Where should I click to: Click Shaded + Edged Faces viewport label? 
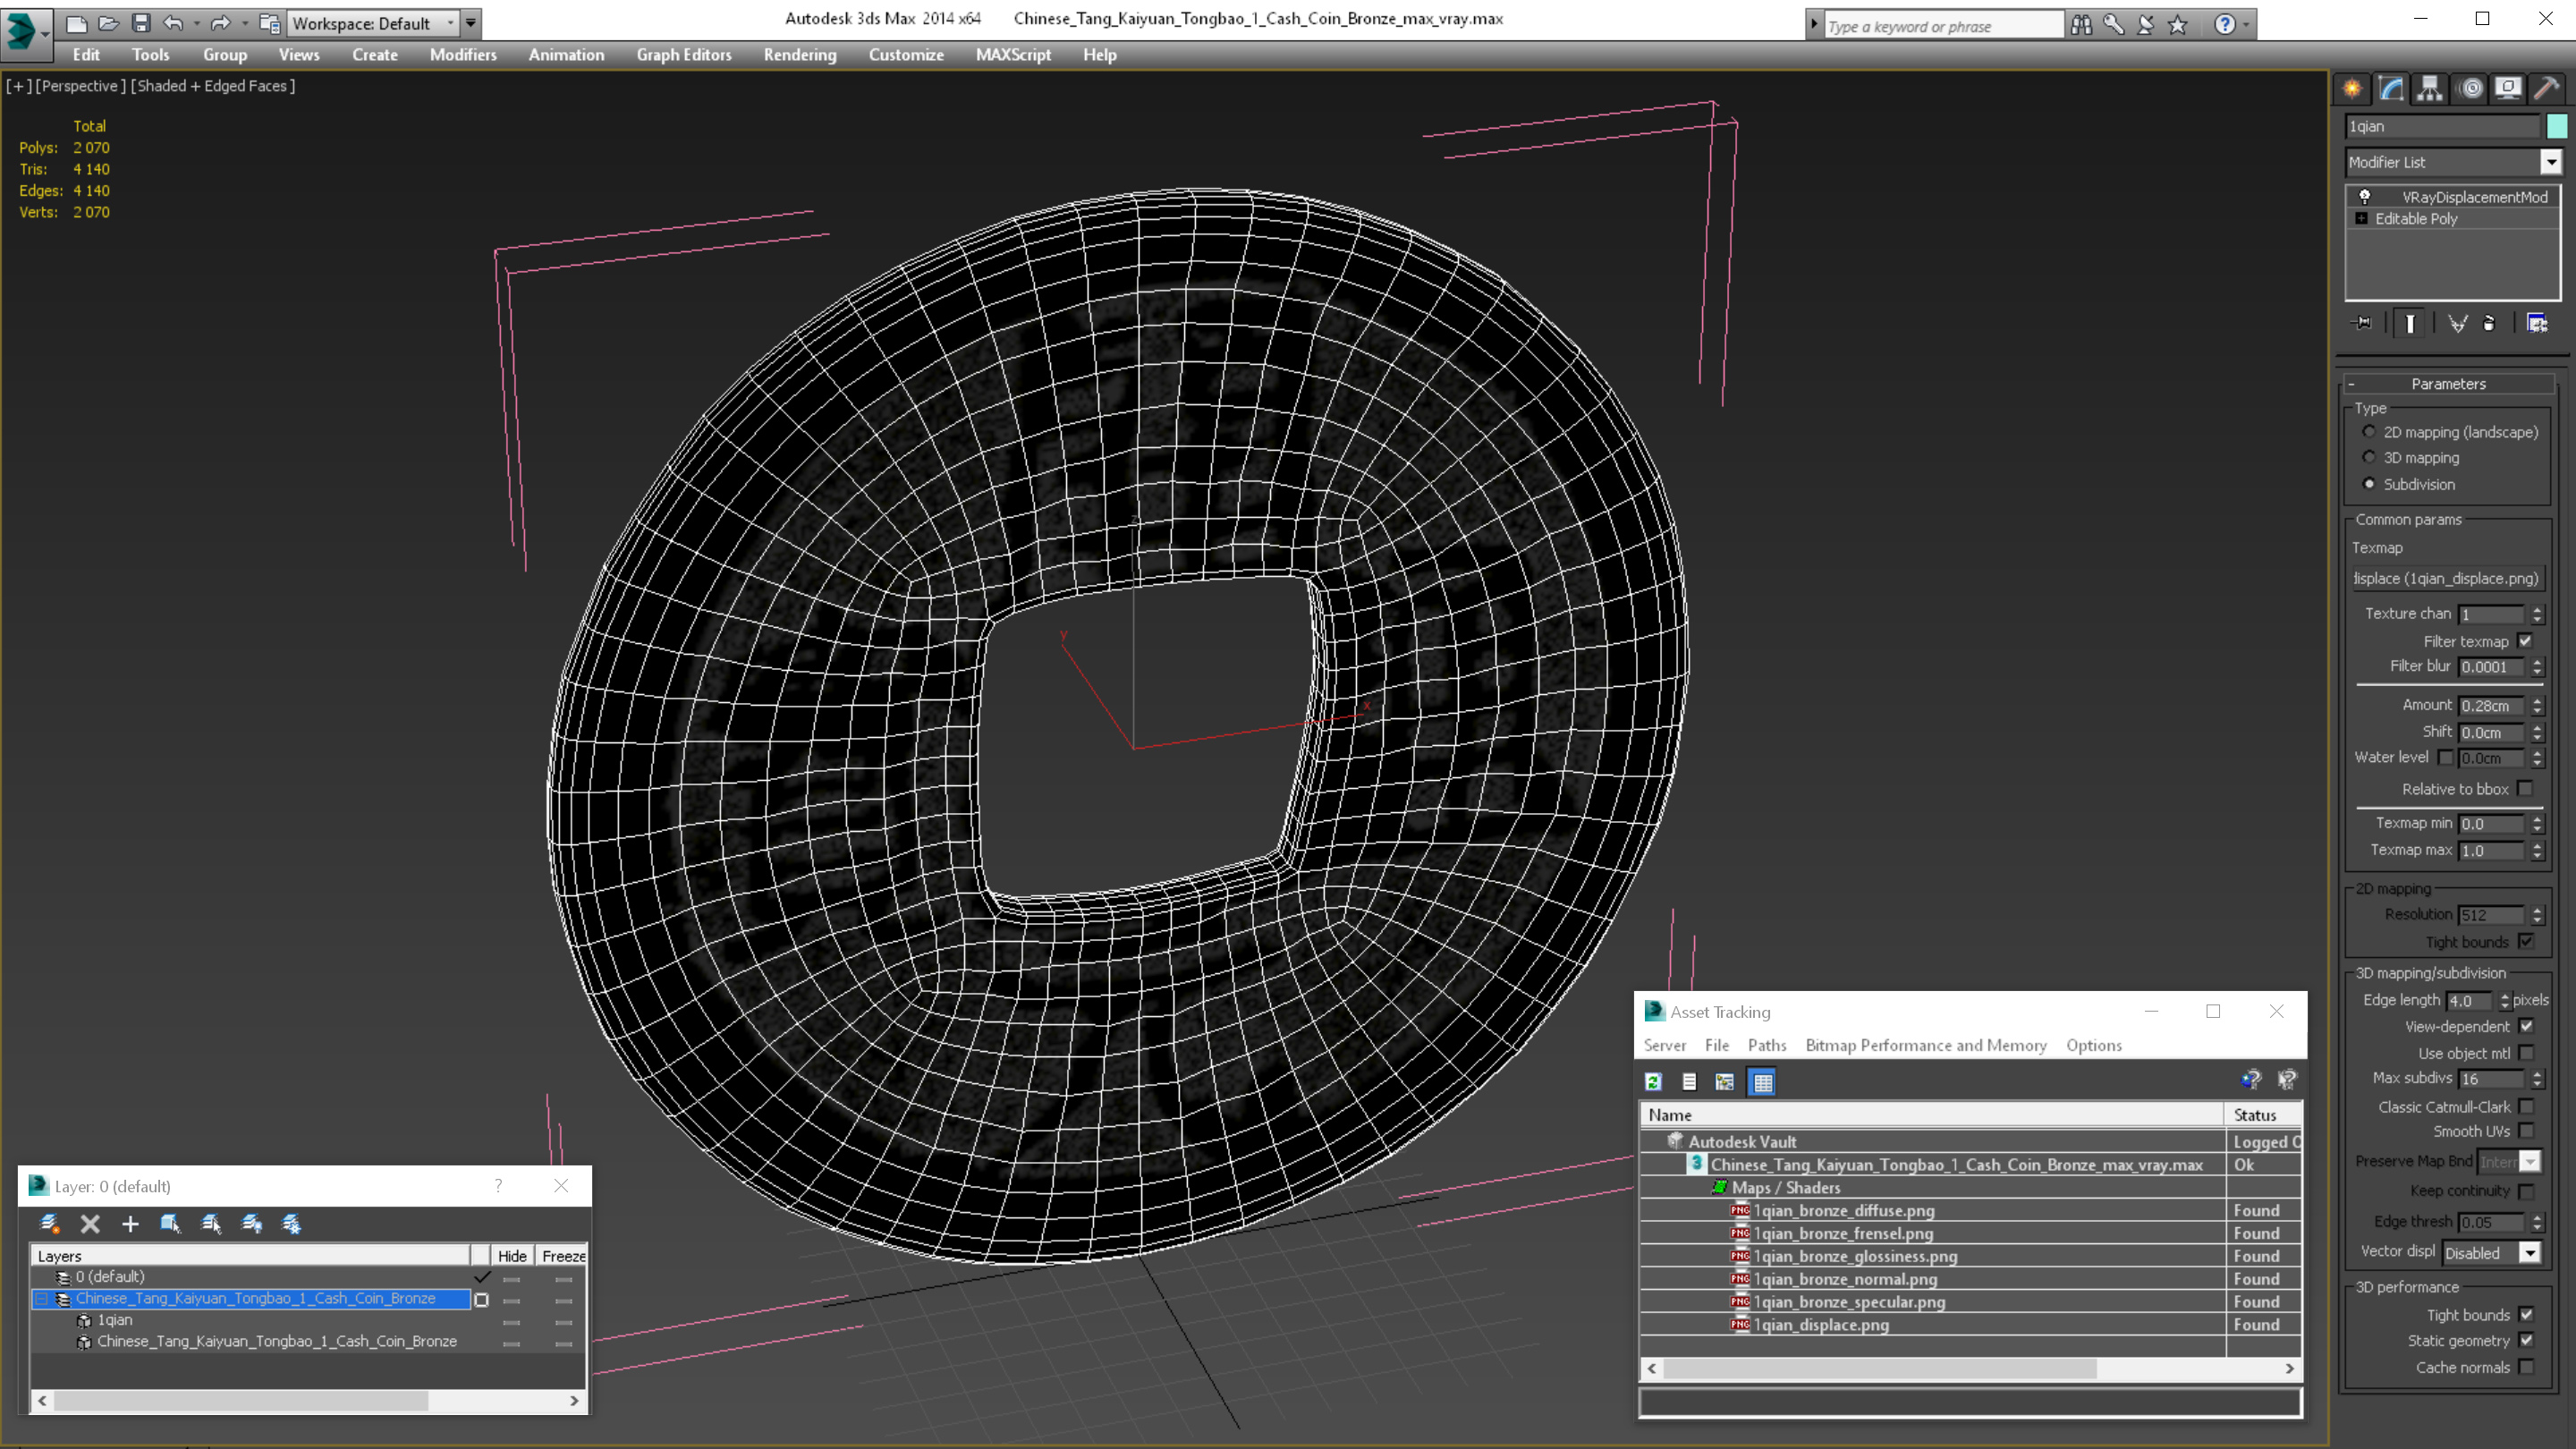click(212, 86)
